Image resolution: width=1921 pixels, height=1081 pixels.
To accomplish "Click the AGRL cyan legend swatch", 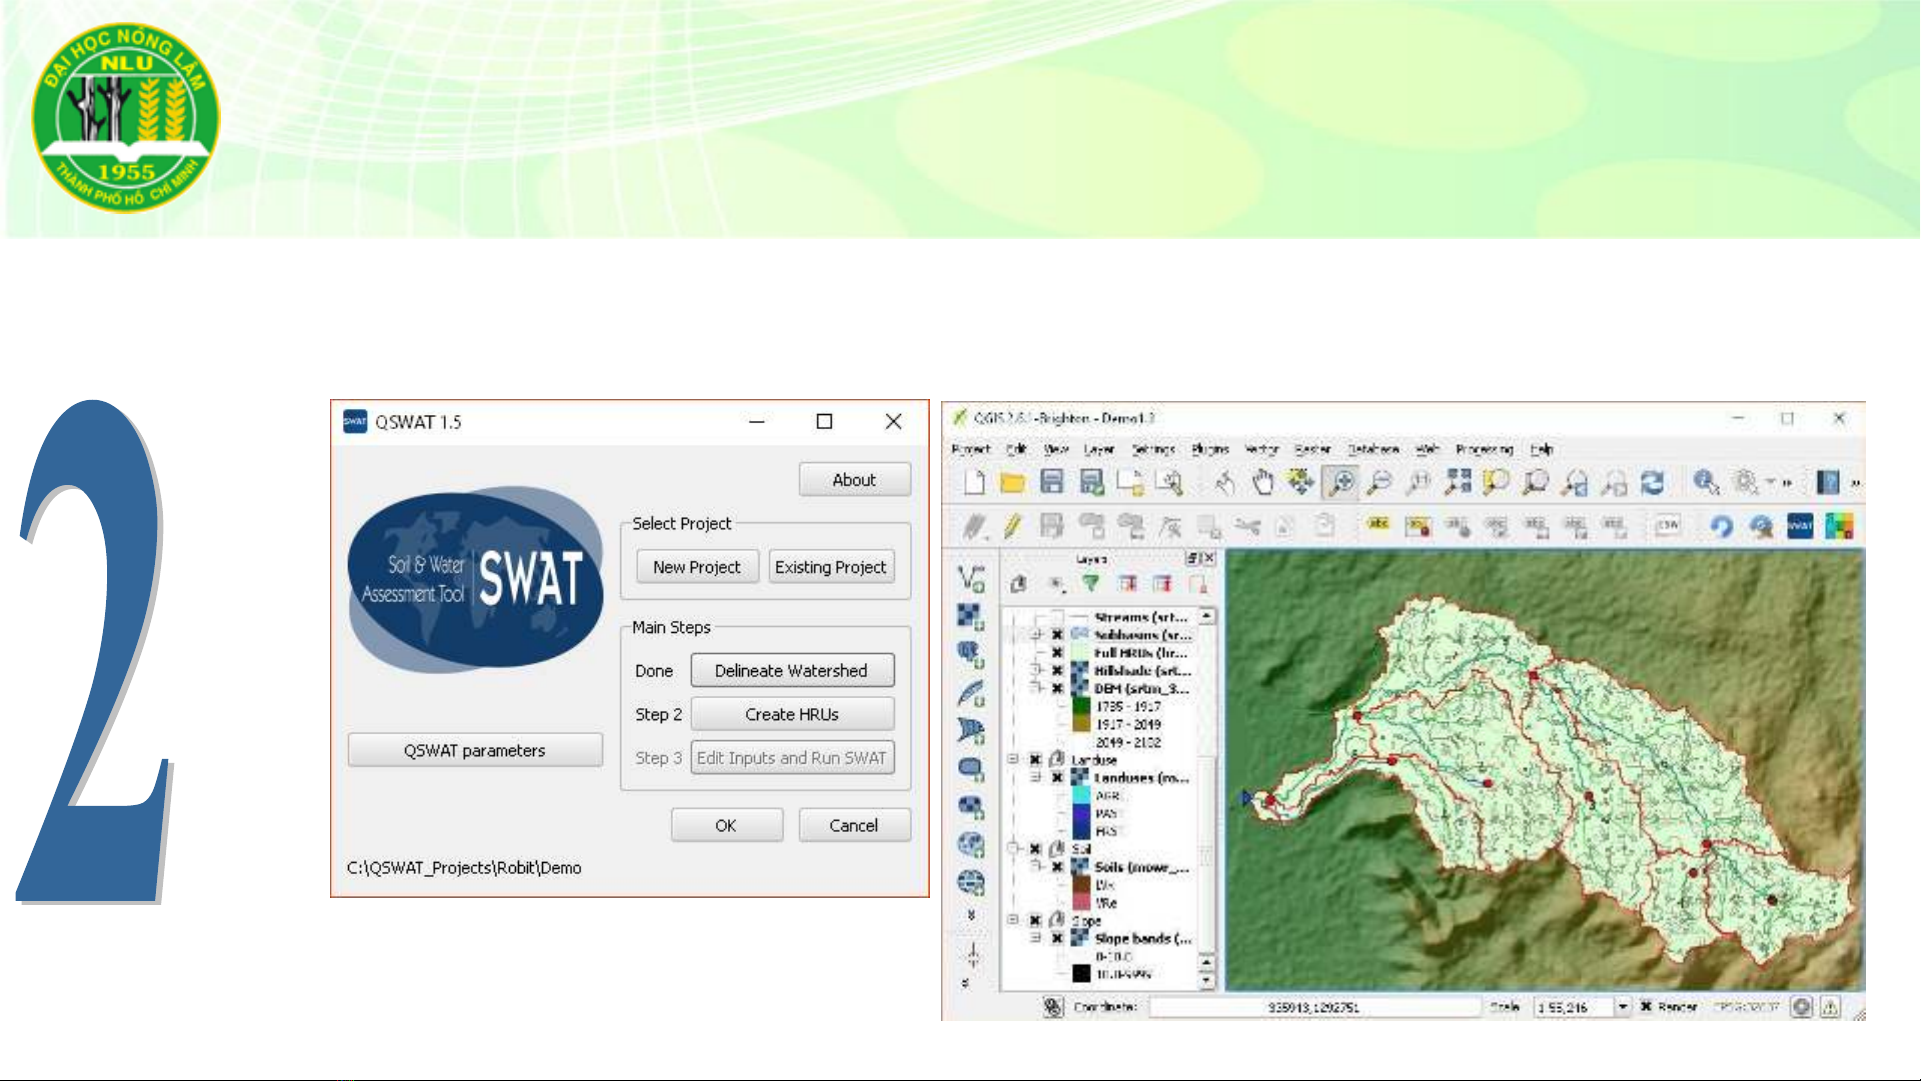I will pyautogui.click(x=1081, y=796).
